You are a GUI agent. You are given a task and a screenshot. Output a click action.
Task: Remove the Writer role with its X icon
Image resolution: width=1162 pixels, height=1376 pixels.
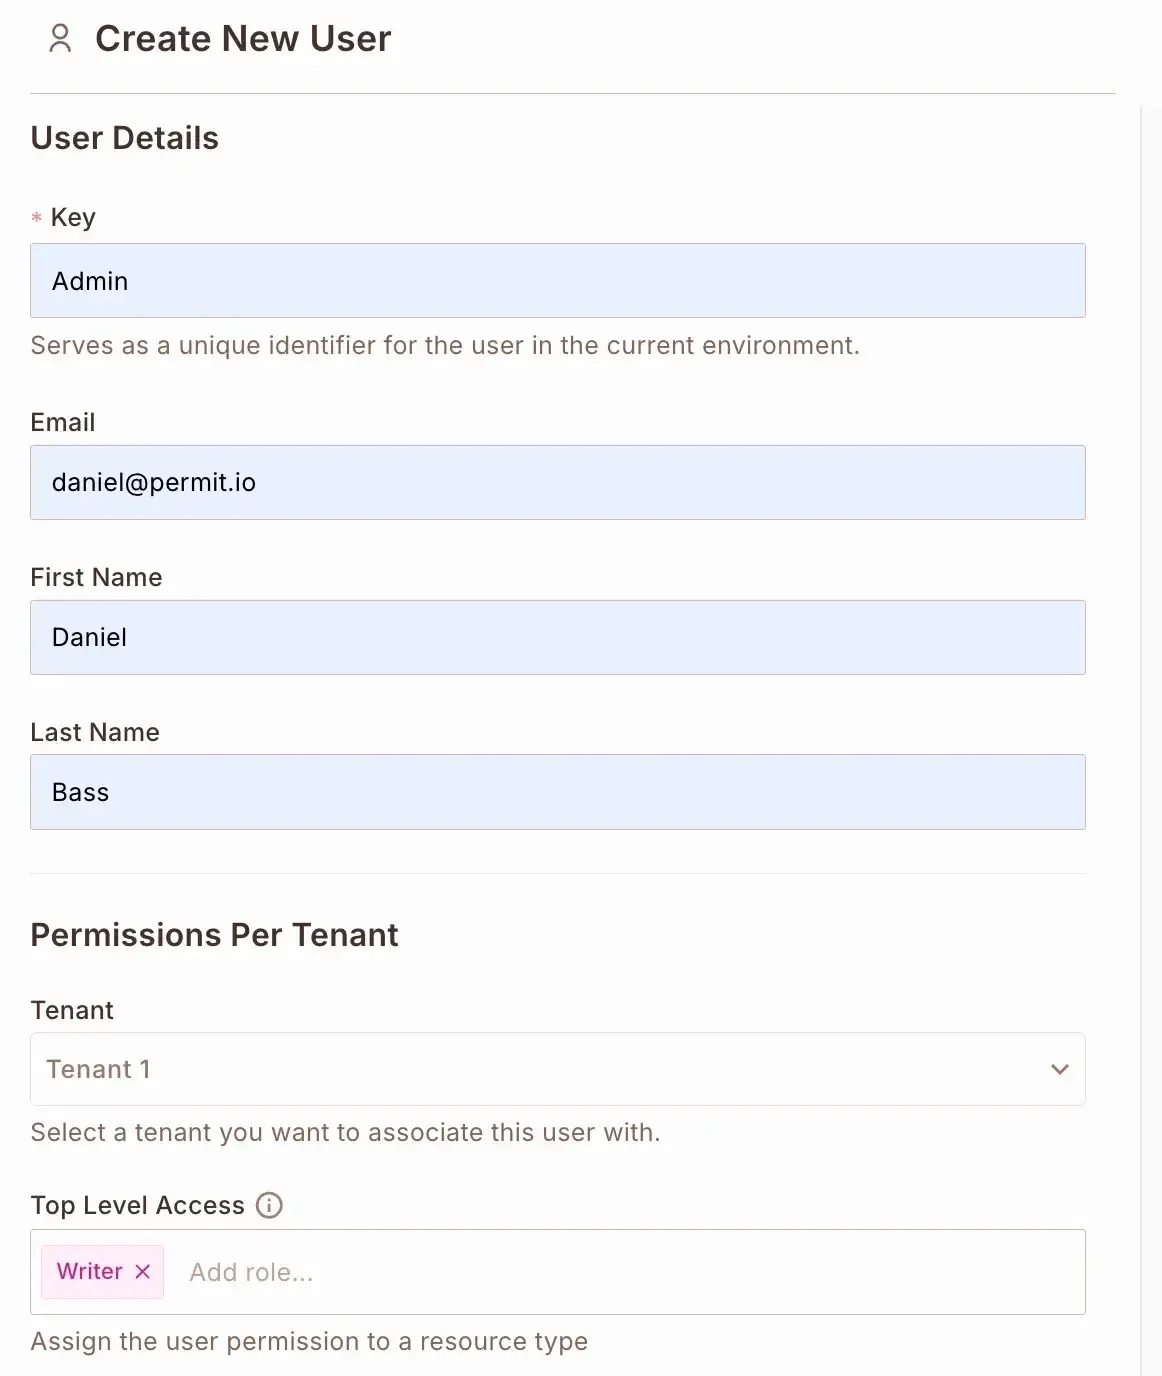[143, 1271]
